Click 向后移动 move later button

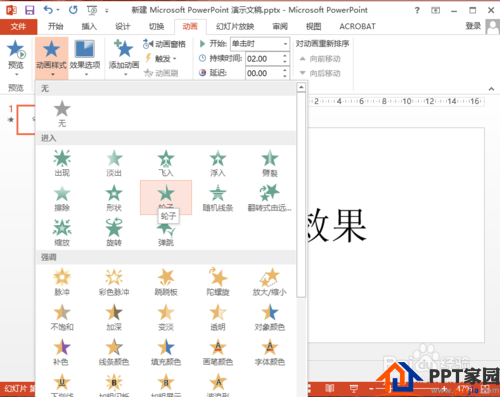click(320, 73)
